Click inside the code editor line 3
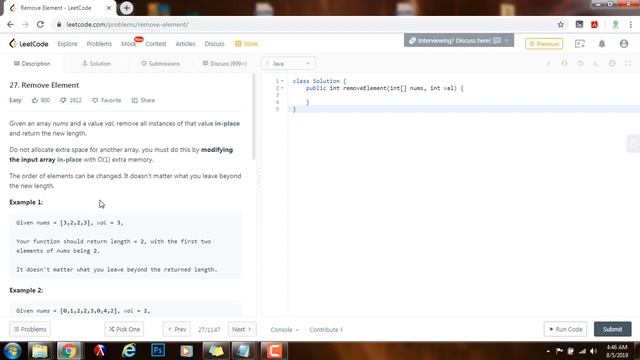Screen dimensions: 640x360 (x=464, y=95)
